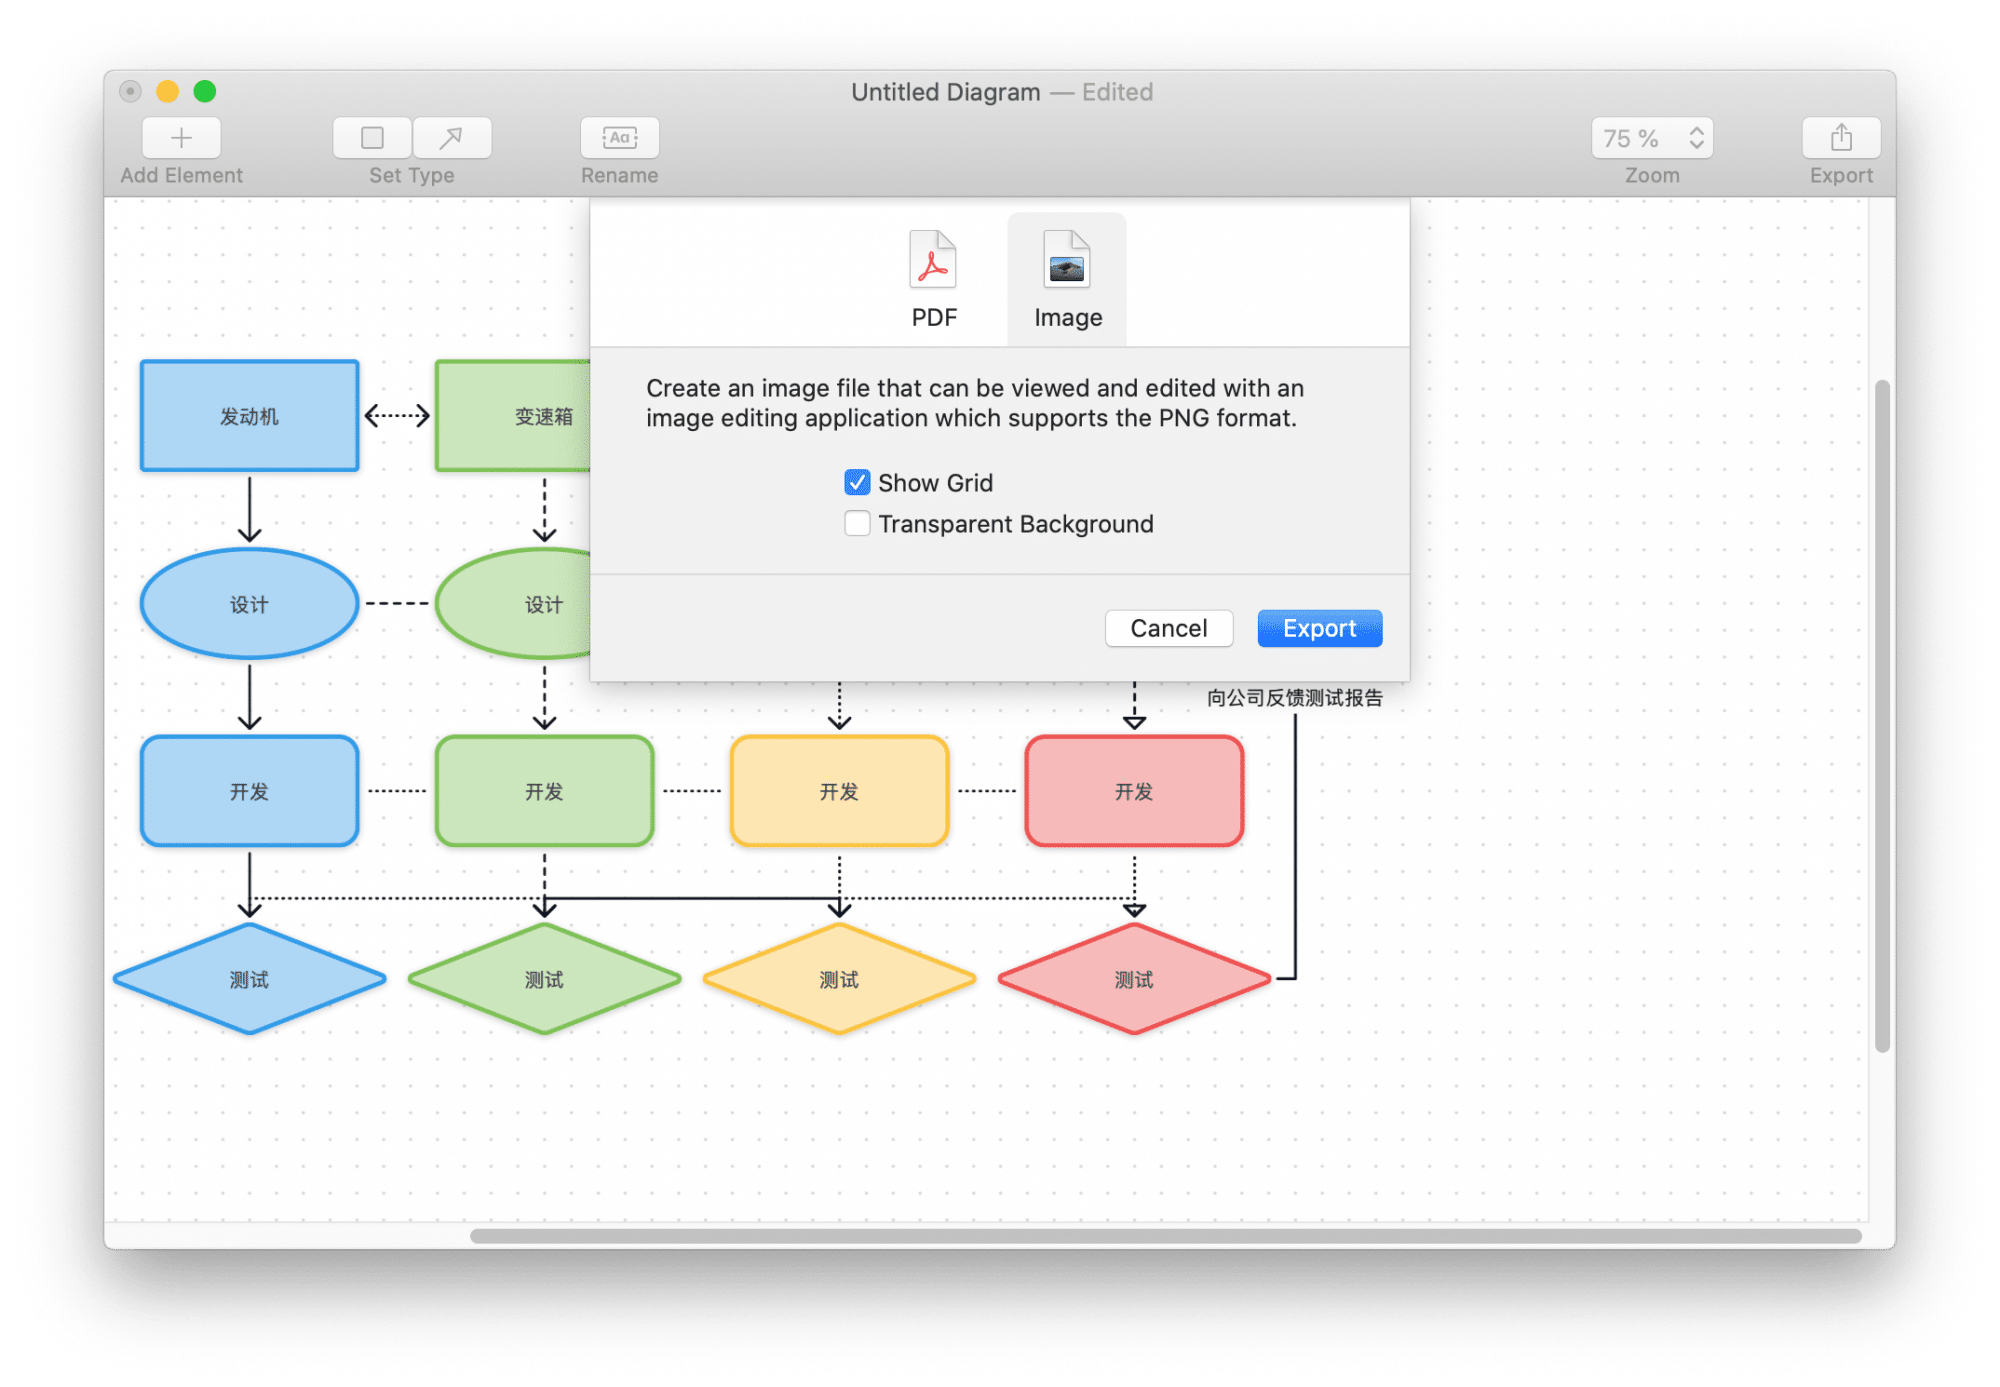The image size is (2000, 1387).
Task: Enable Transparent Background checkbox
Action: [857, 524]
